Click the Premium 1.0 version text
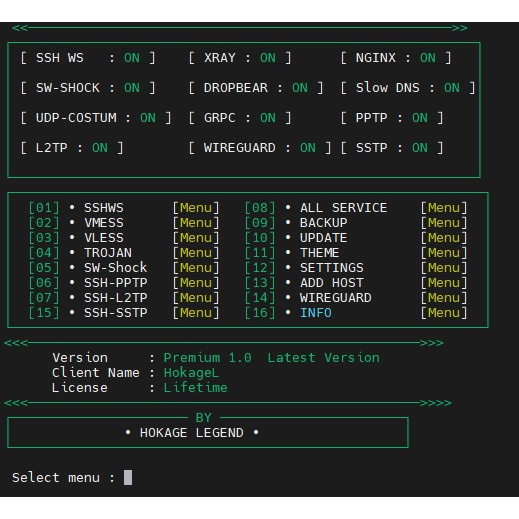This screenshot has height=519, width=519. [x=207, y=358]
